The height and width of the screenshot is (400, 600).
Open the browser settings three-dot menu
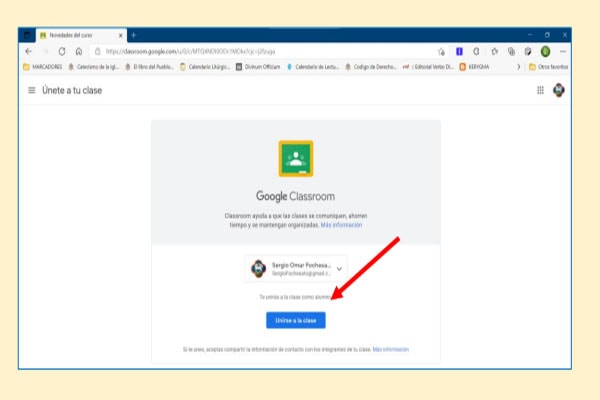pos(563,51)
